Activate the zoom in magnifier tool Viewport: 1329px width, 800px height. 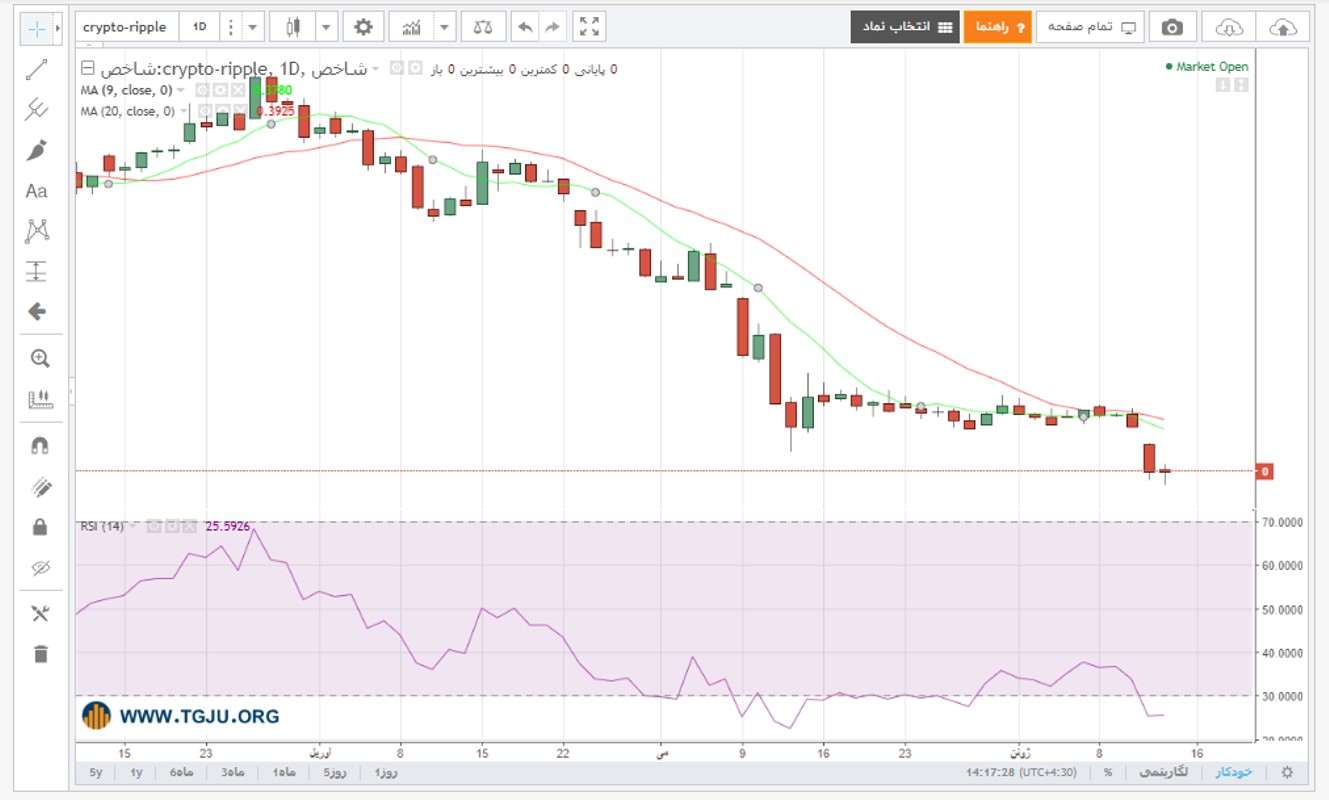click(x=40, y=358)
